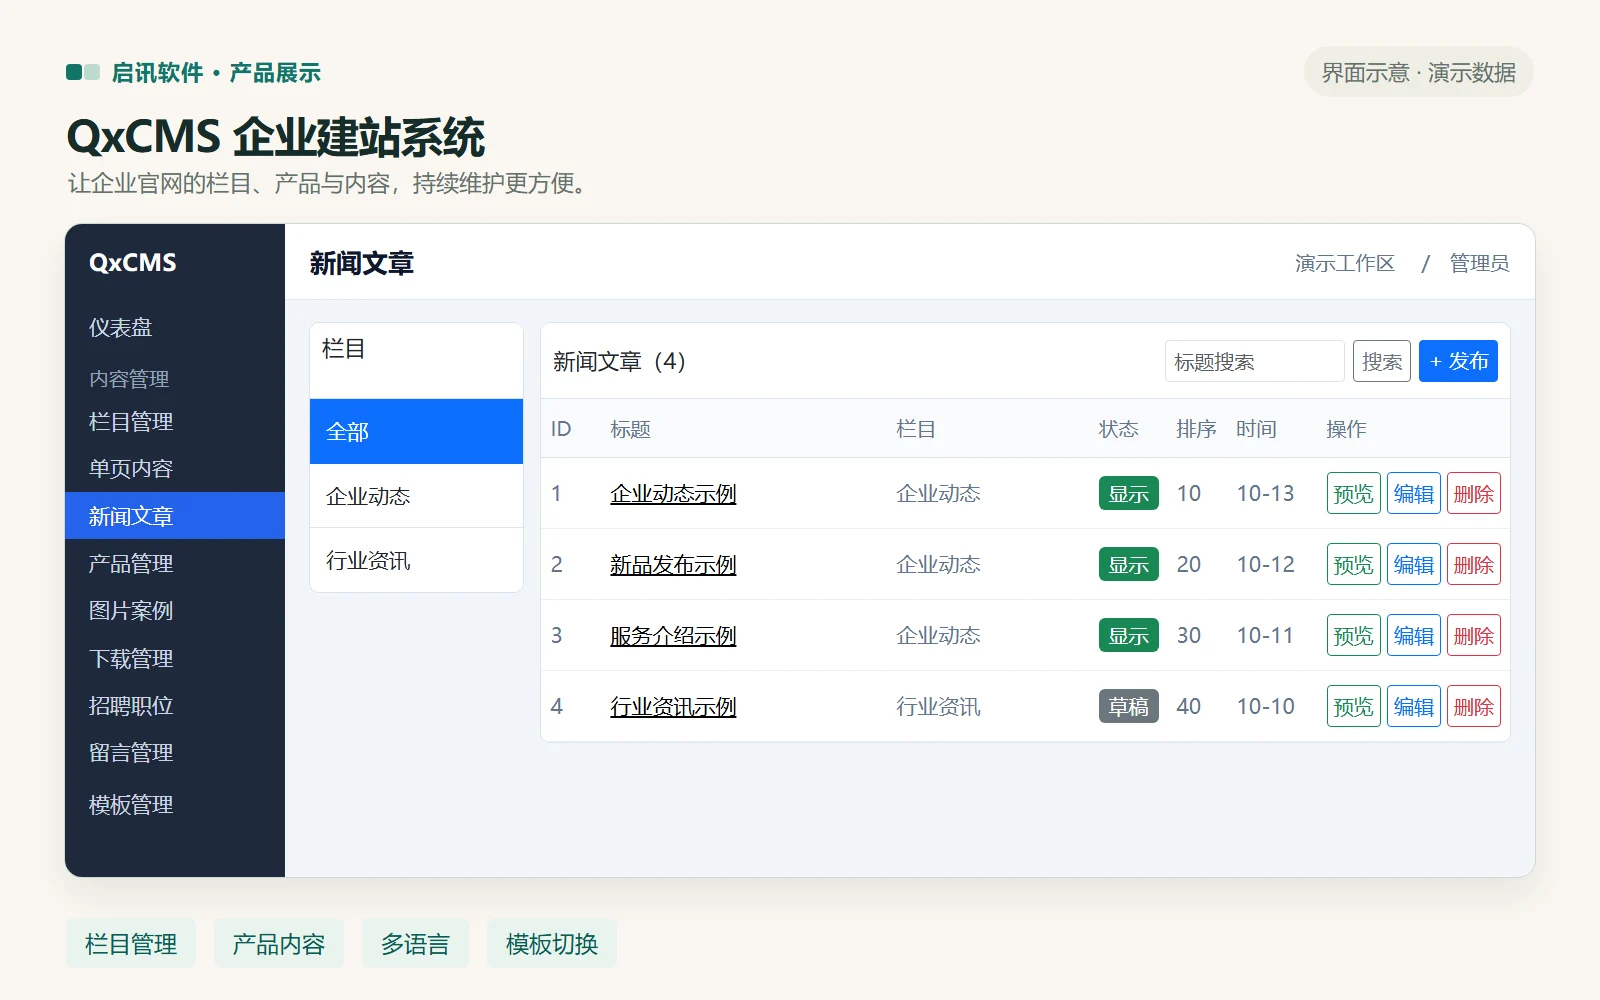Screen dimensions: 1600x1000
Task: Open the 企业动态示例 article link
Action: (x=673, y=493)
